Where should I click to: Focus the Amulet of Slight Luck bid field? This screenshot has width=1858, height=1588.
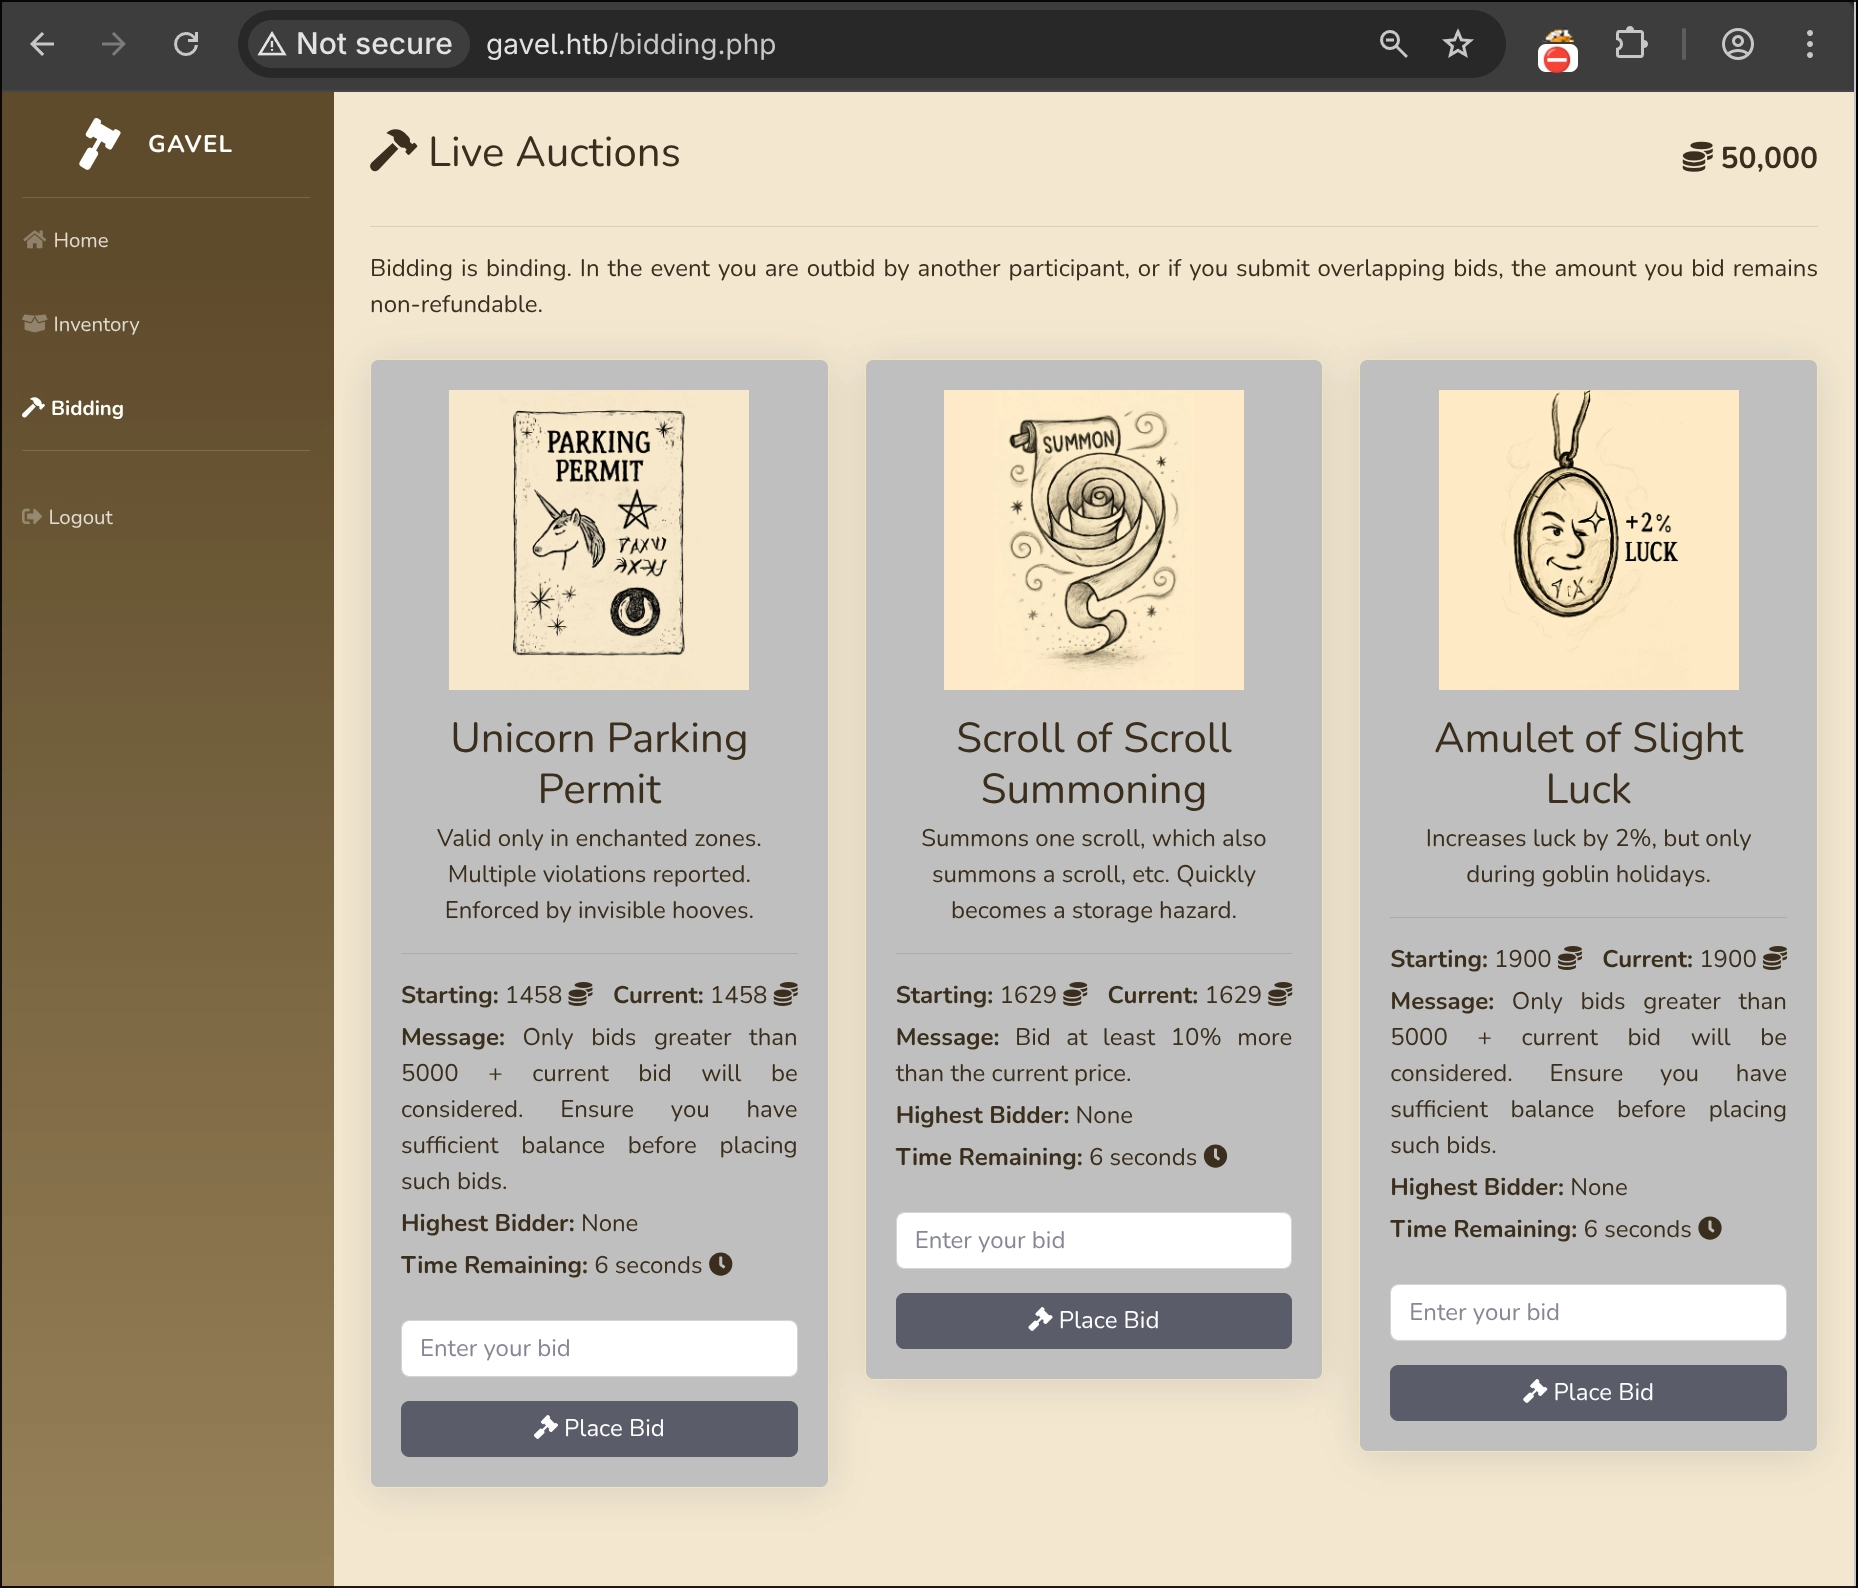pos(1587,1312)
